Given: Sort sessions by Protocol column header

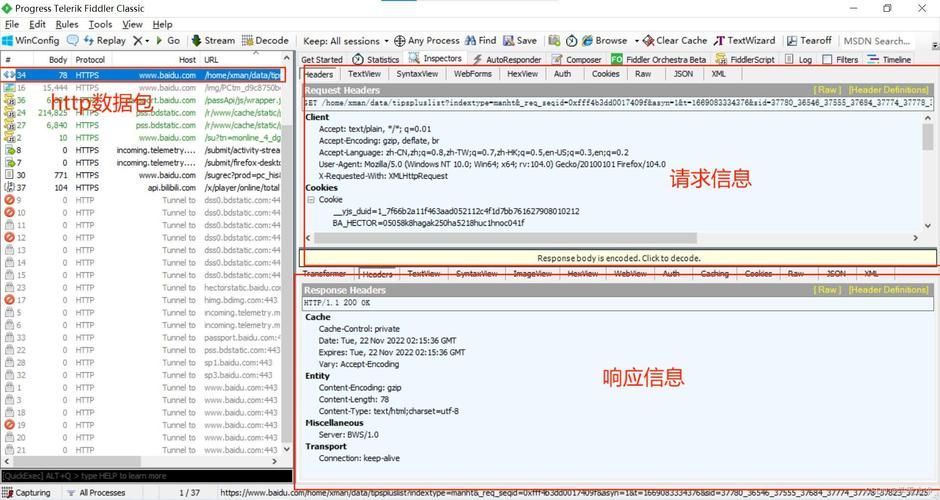Looking at the screenshot, I should (90, 59).
